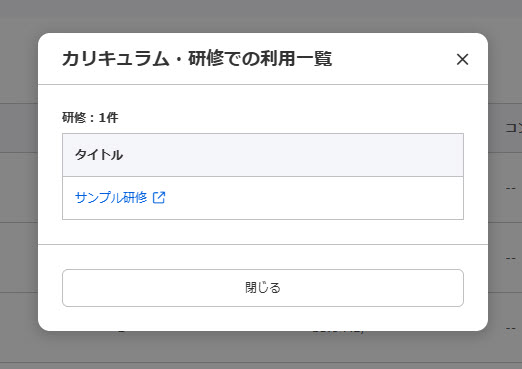Click the empty header area beside タイトル
The image size is (522, 369).
(293, 155)
